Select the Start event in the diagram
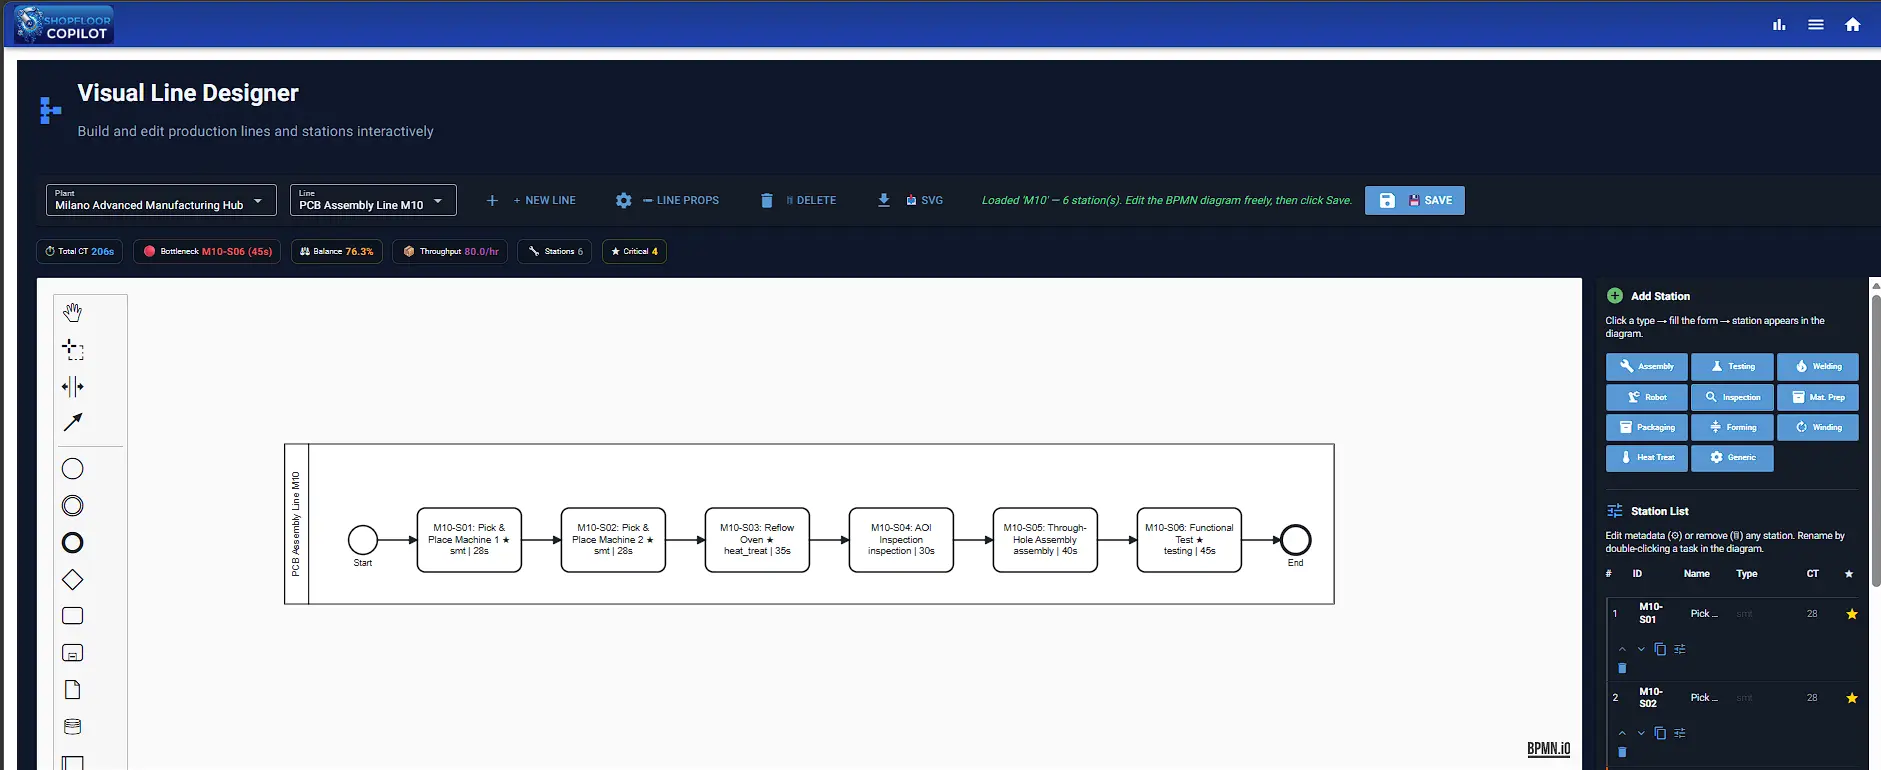The image size is (1881, 770). pyautogui.click(x=363, y=540)
